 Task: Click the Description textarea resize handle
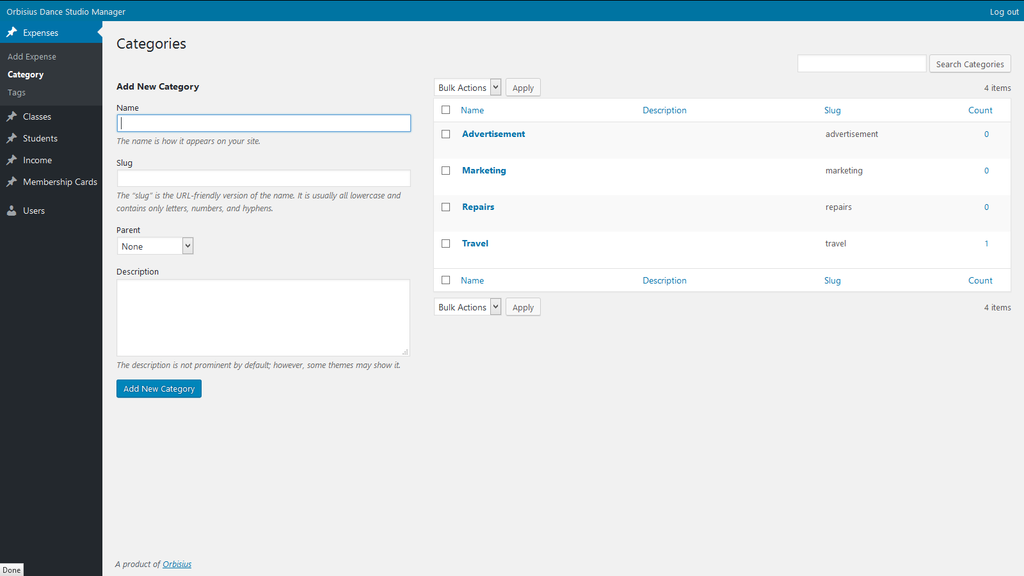[x=405, y=352]
